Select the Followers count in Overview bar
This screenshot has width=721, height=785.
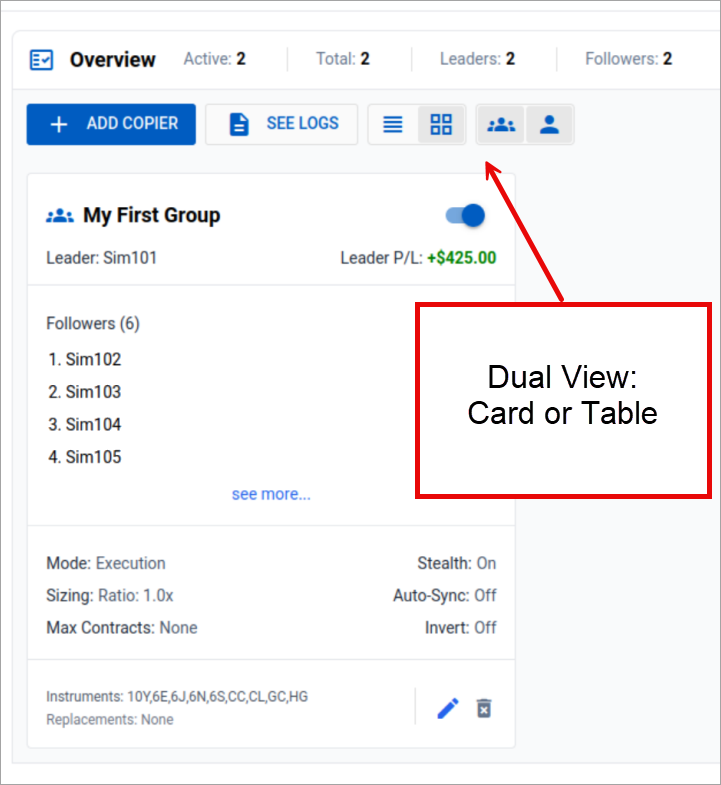[628, 59]
